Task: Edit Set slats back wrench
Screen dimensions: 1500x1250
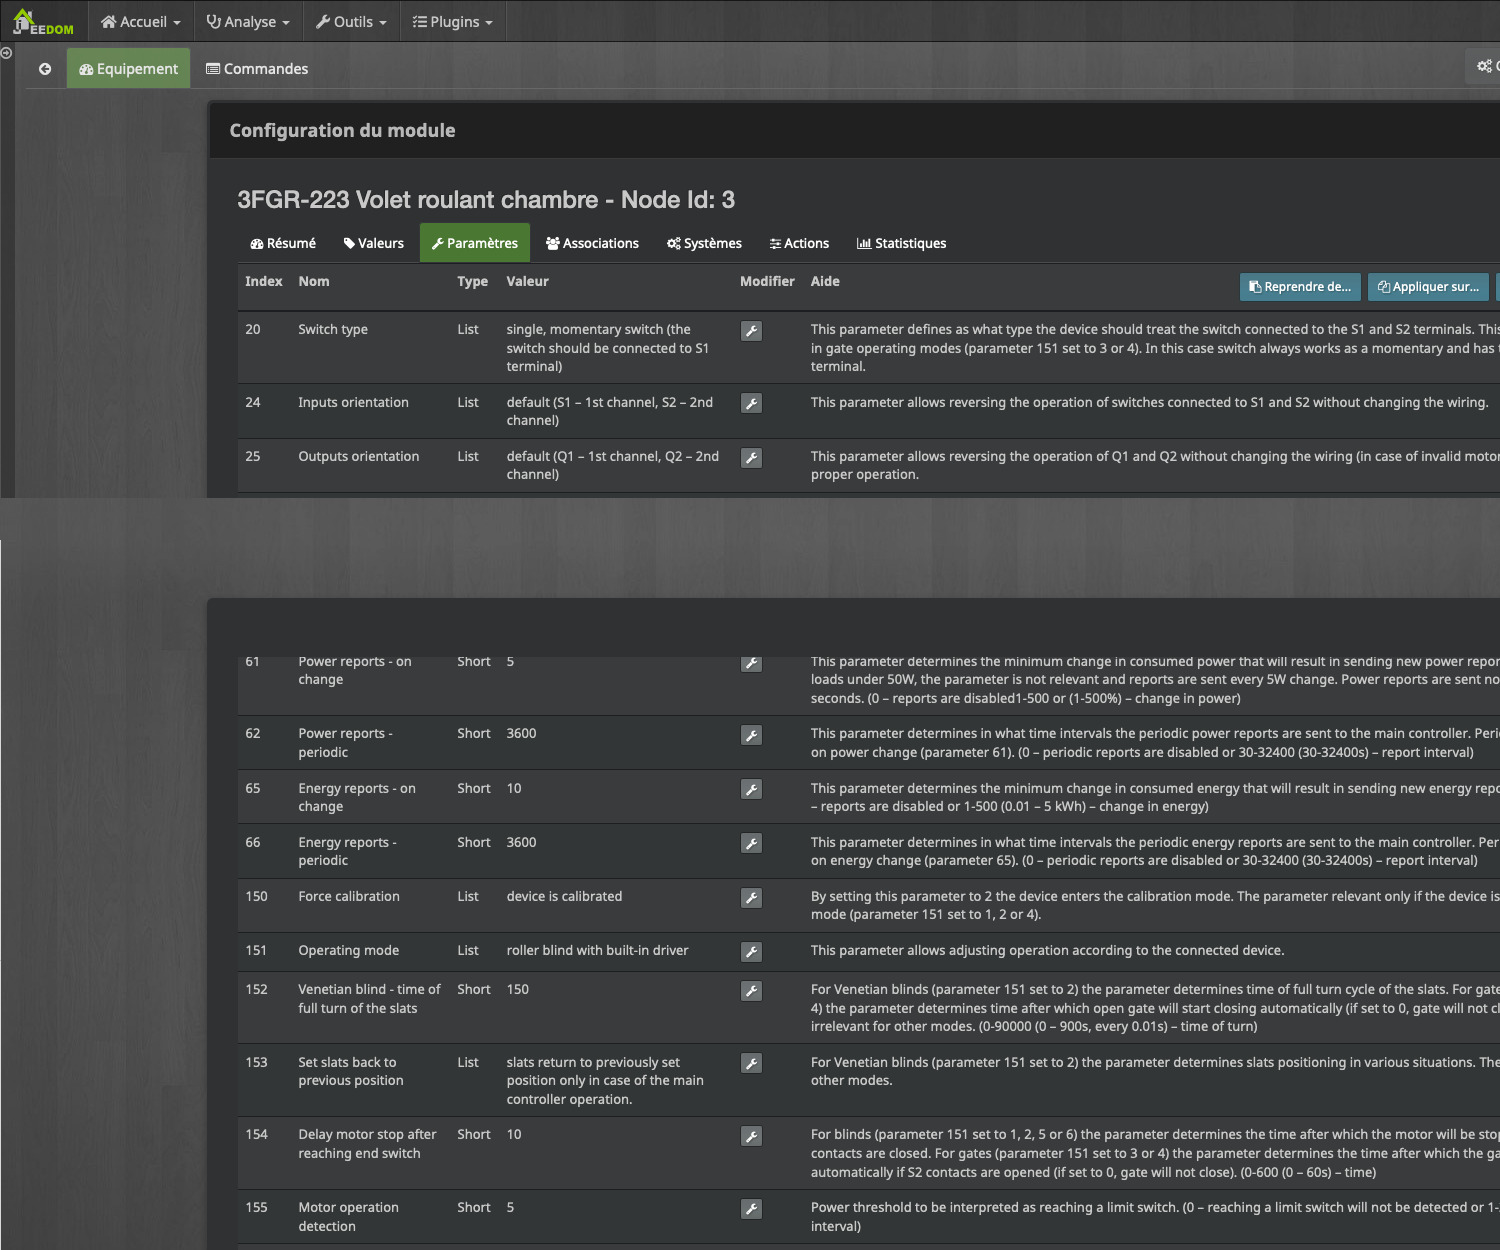Action: (x=751, y=1063)
